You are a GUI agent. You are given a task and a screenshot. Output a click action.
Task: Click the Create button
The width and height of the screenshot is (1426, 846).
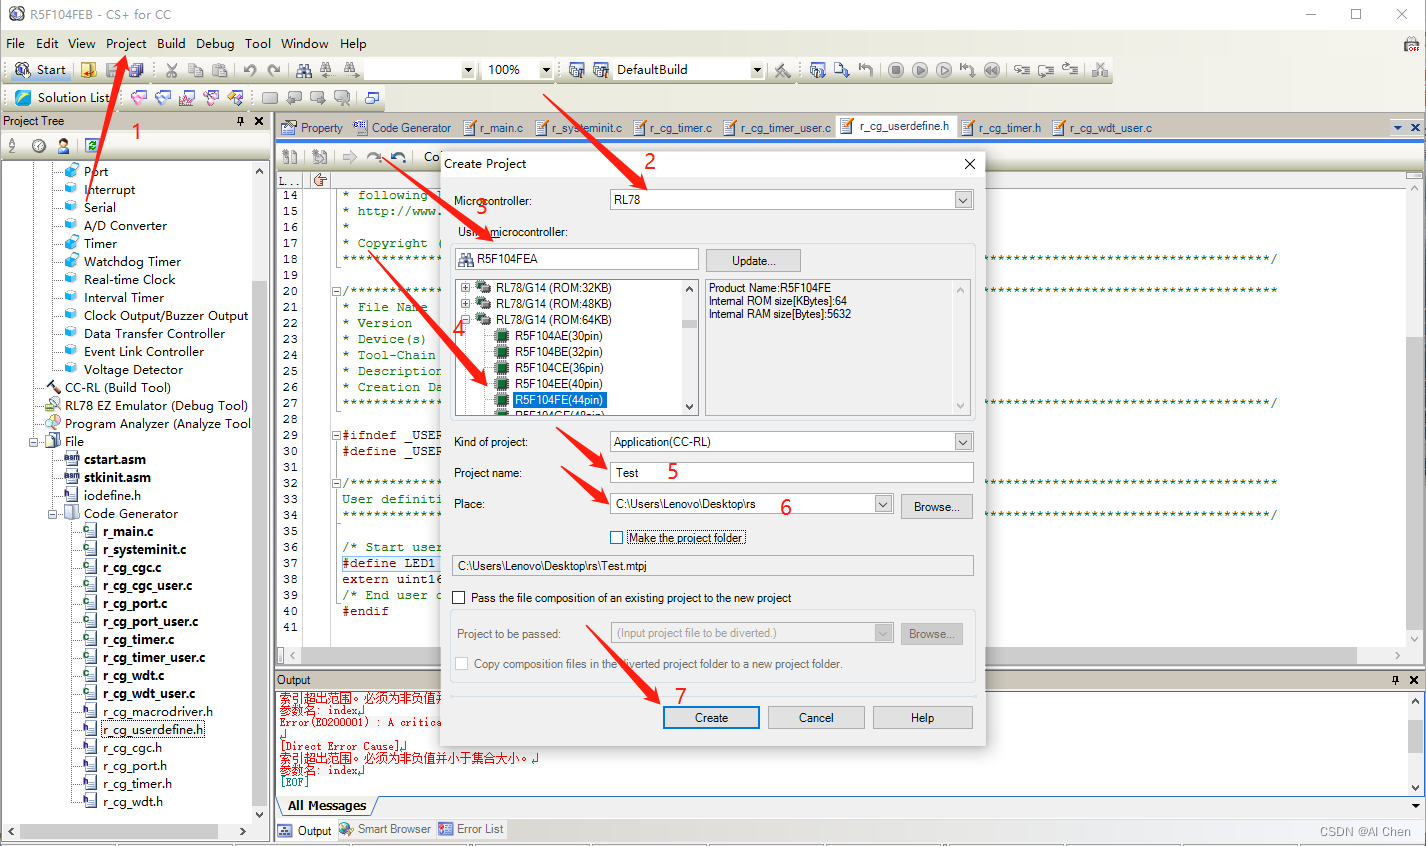point(711,718)
